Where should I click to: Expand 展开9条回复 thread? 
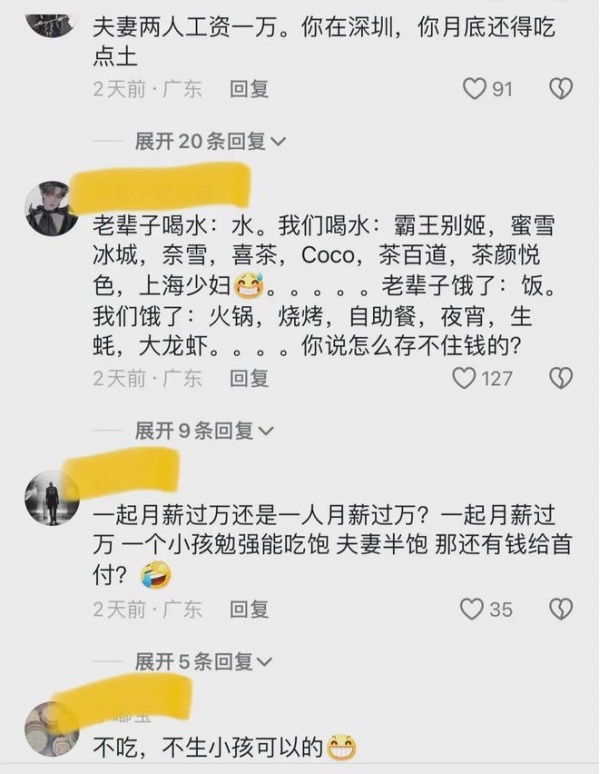[x=204, y=431]
